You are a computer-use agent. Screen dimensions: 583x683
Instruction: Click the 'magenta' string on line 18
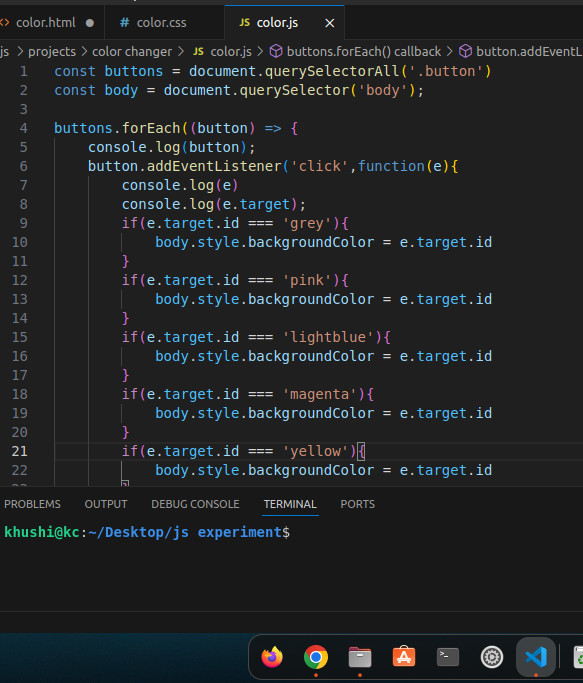pos(319,395)
